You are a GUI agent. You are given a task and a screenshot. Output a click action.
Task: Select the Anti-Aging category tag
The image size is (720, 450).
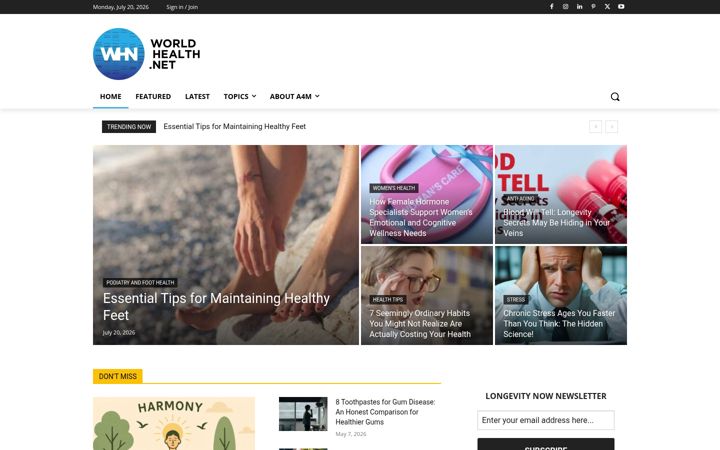click(521, 199)
